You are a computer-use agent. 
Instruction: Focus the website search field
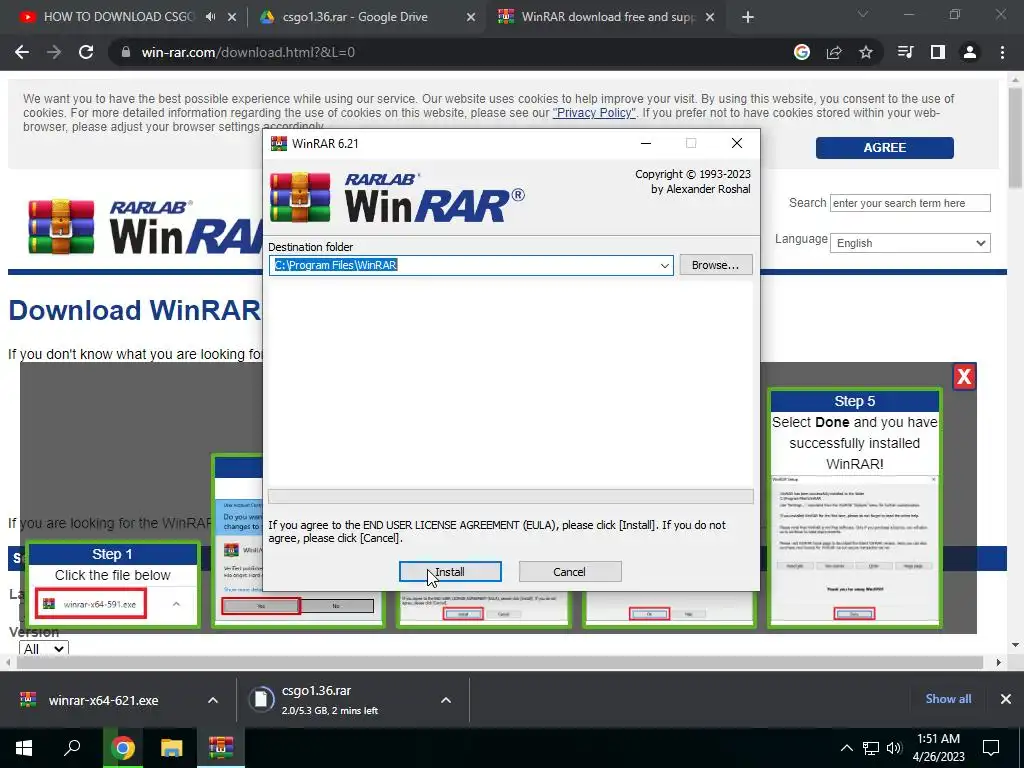[910, 203]
